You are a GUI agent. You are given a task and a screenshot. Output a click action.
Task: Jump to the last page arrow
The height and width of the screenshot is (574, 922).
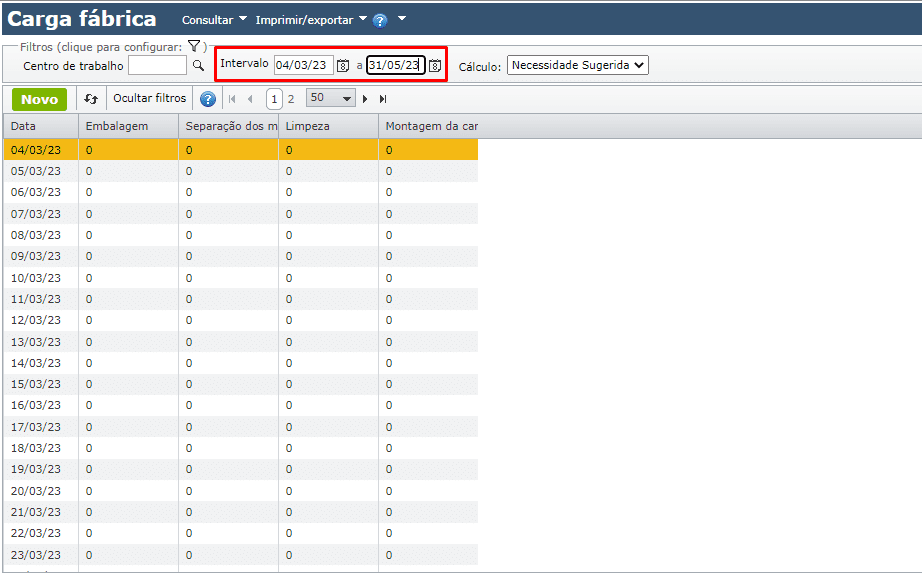coord(383,99)
